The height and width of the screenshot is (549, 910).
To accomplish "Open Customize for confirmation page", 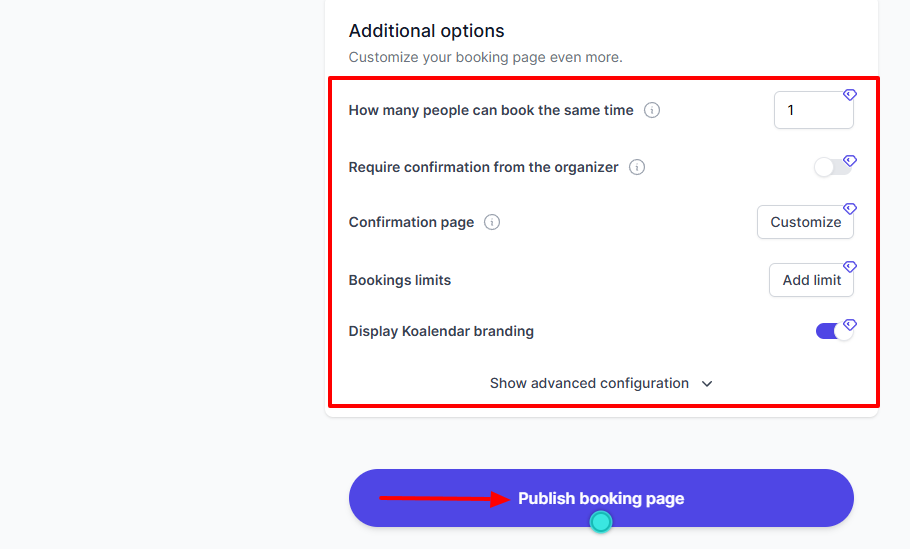I will [805, 222].
